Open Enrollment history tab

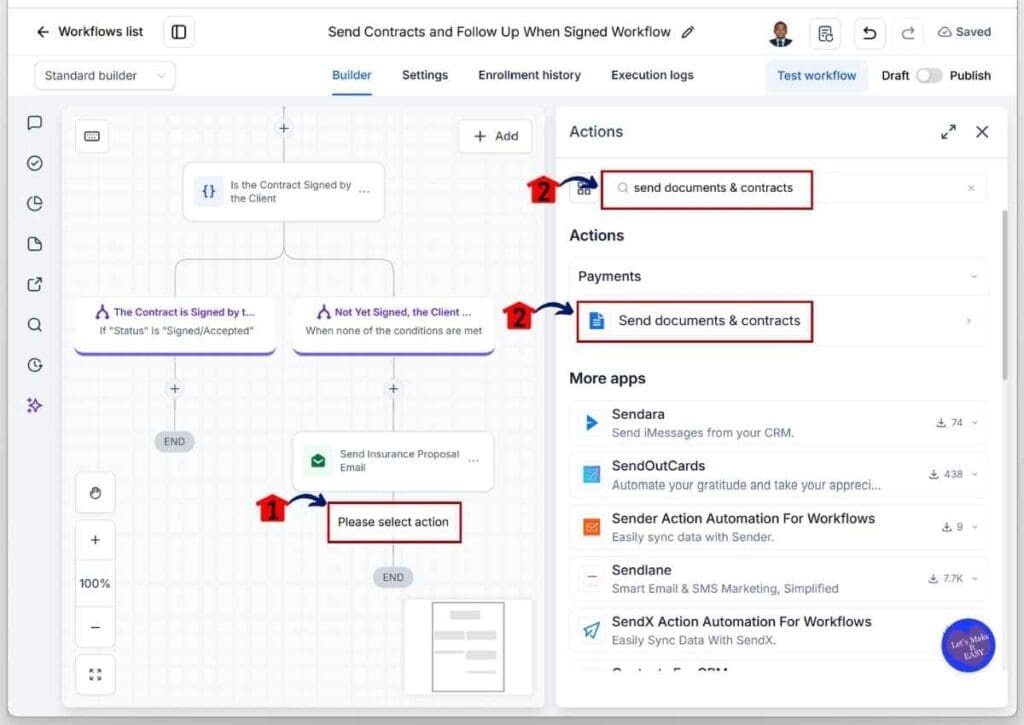pyautogui.click(x=529, y=75)
